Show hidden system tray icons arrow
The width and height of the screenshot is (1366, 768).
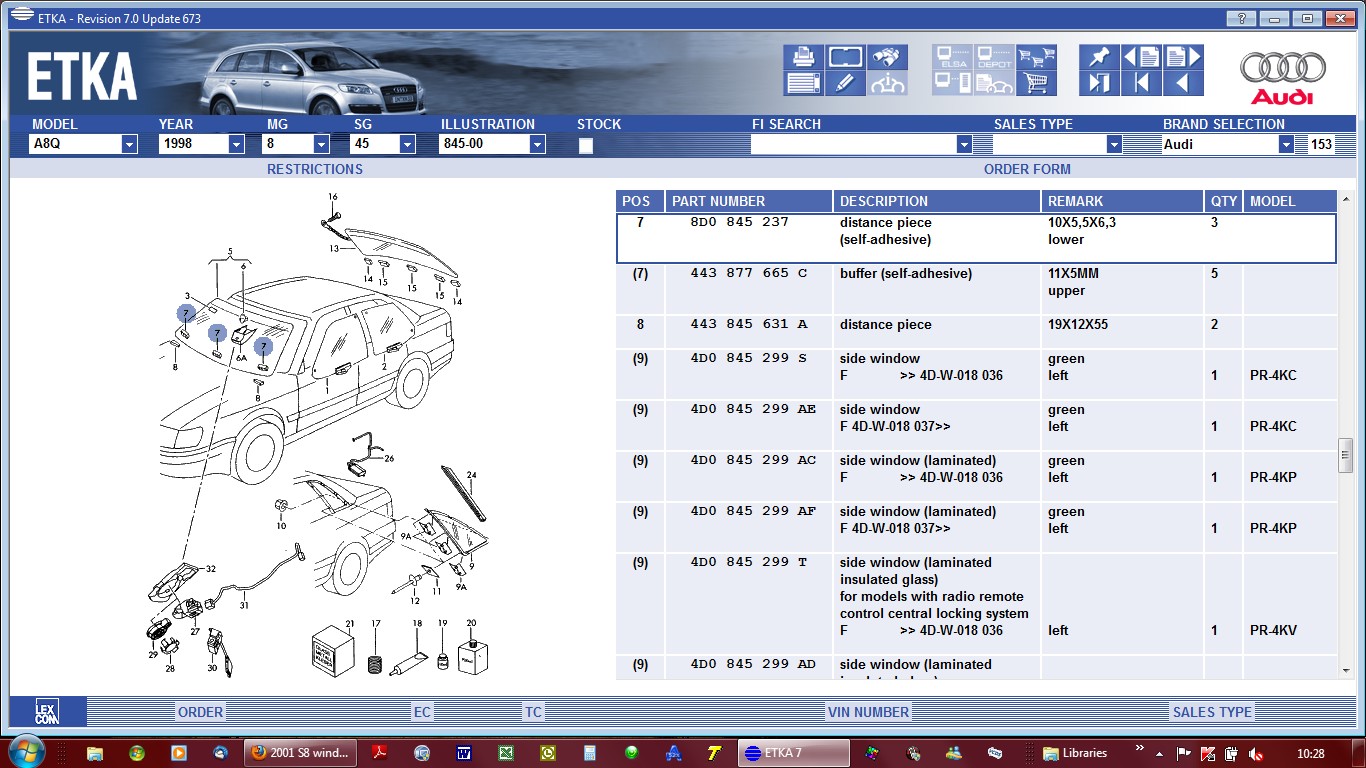click(x=1160, y=753)
